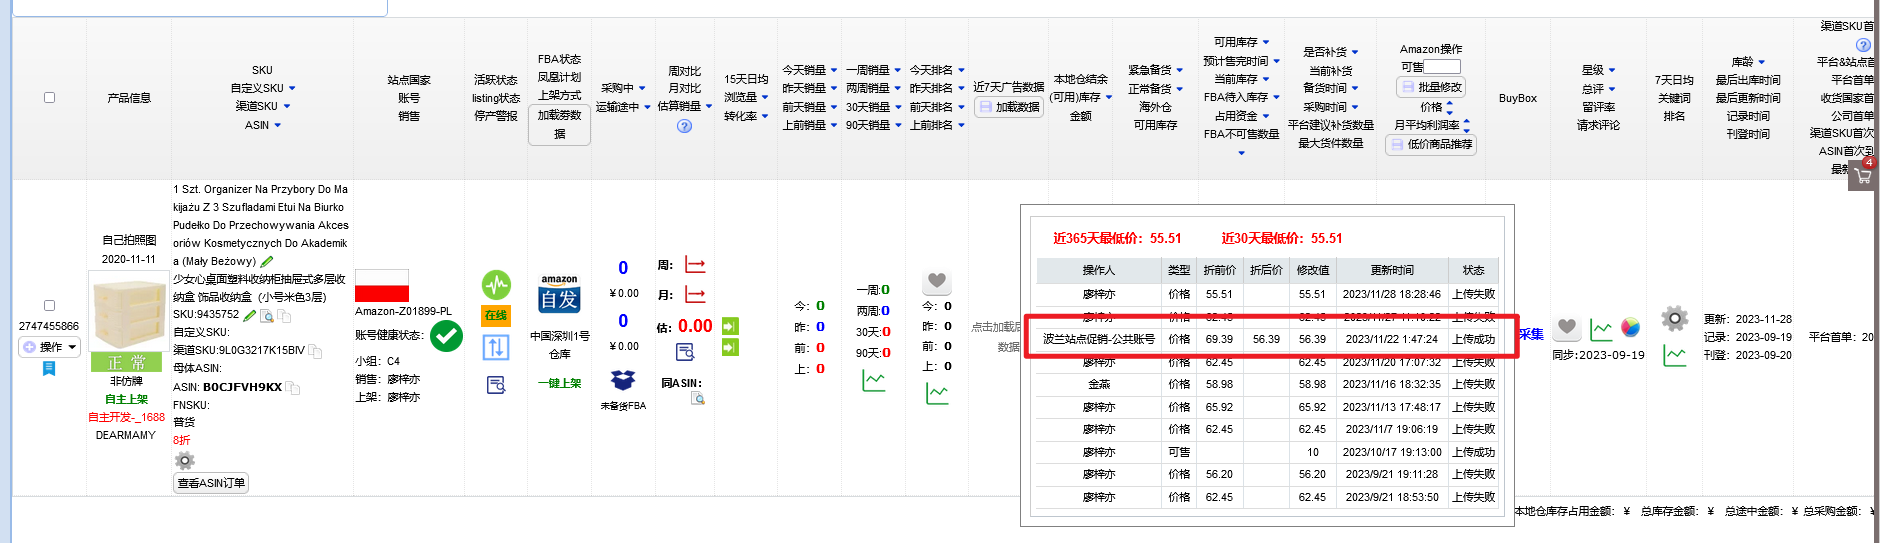Open the monthly comparison red chart icon

(x=695, y=295)
